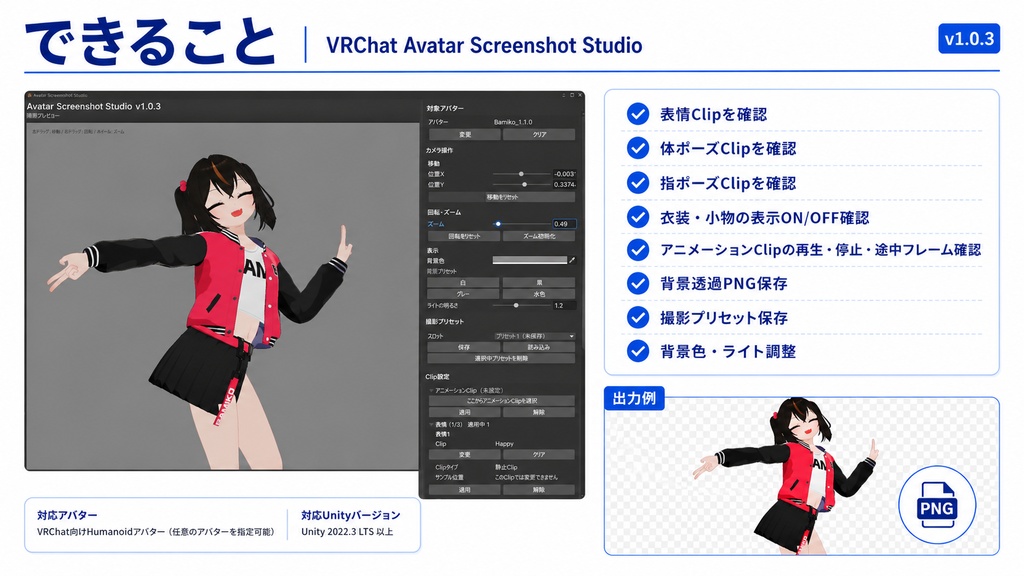
Task: Click the ズーム初期化 button
Action: (539, 236)
